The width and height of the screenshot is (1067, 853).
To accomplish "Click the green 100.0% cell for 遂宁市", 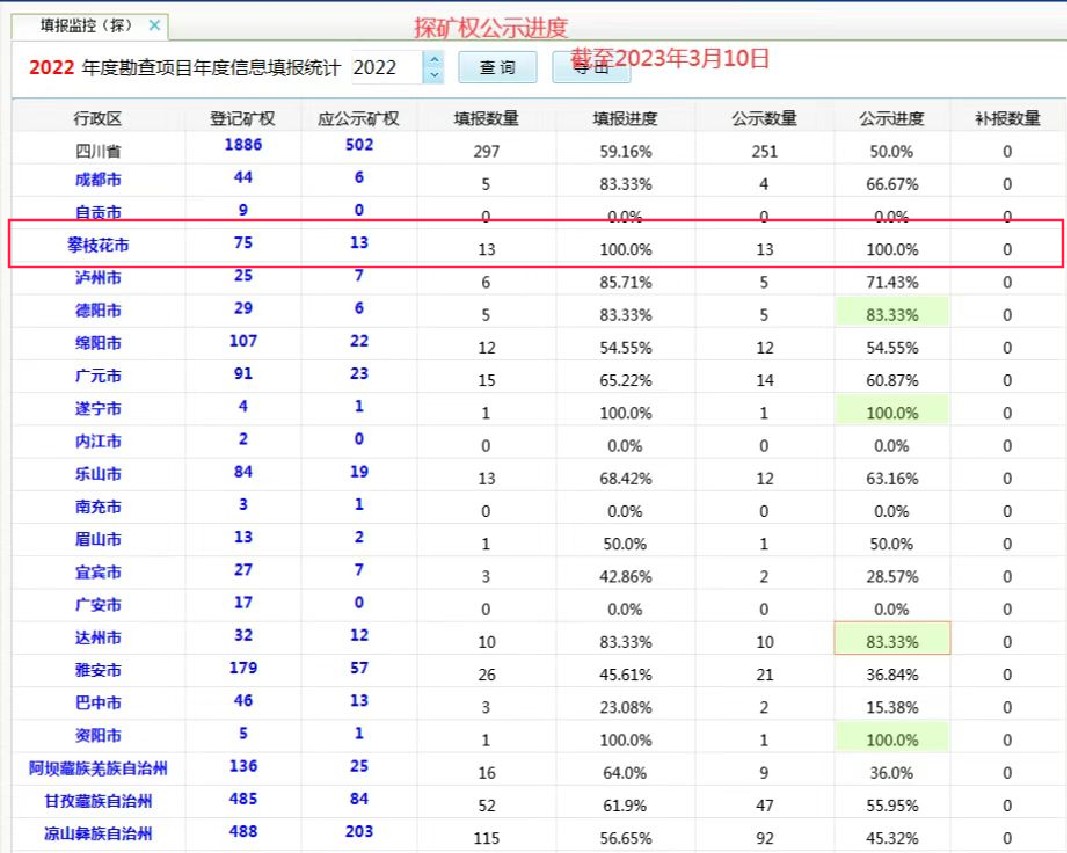I will pos(892,412).
